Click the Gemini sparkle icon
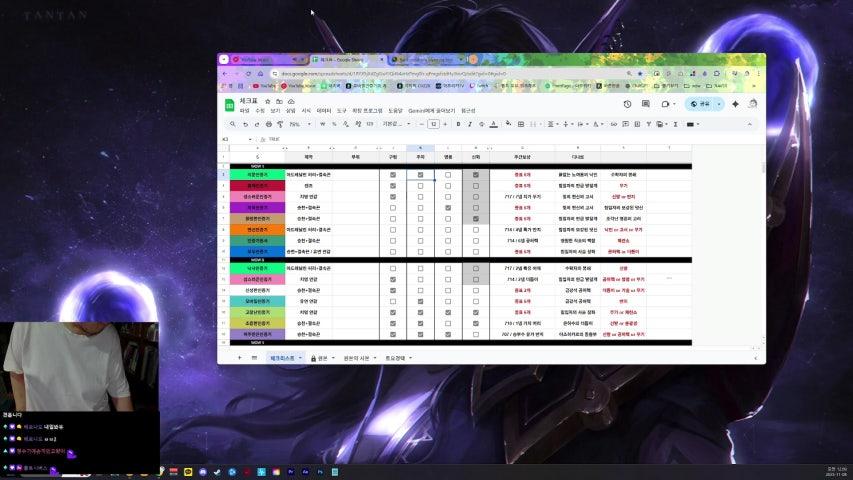This screenshot has width=853, height=480. [735, 103]
